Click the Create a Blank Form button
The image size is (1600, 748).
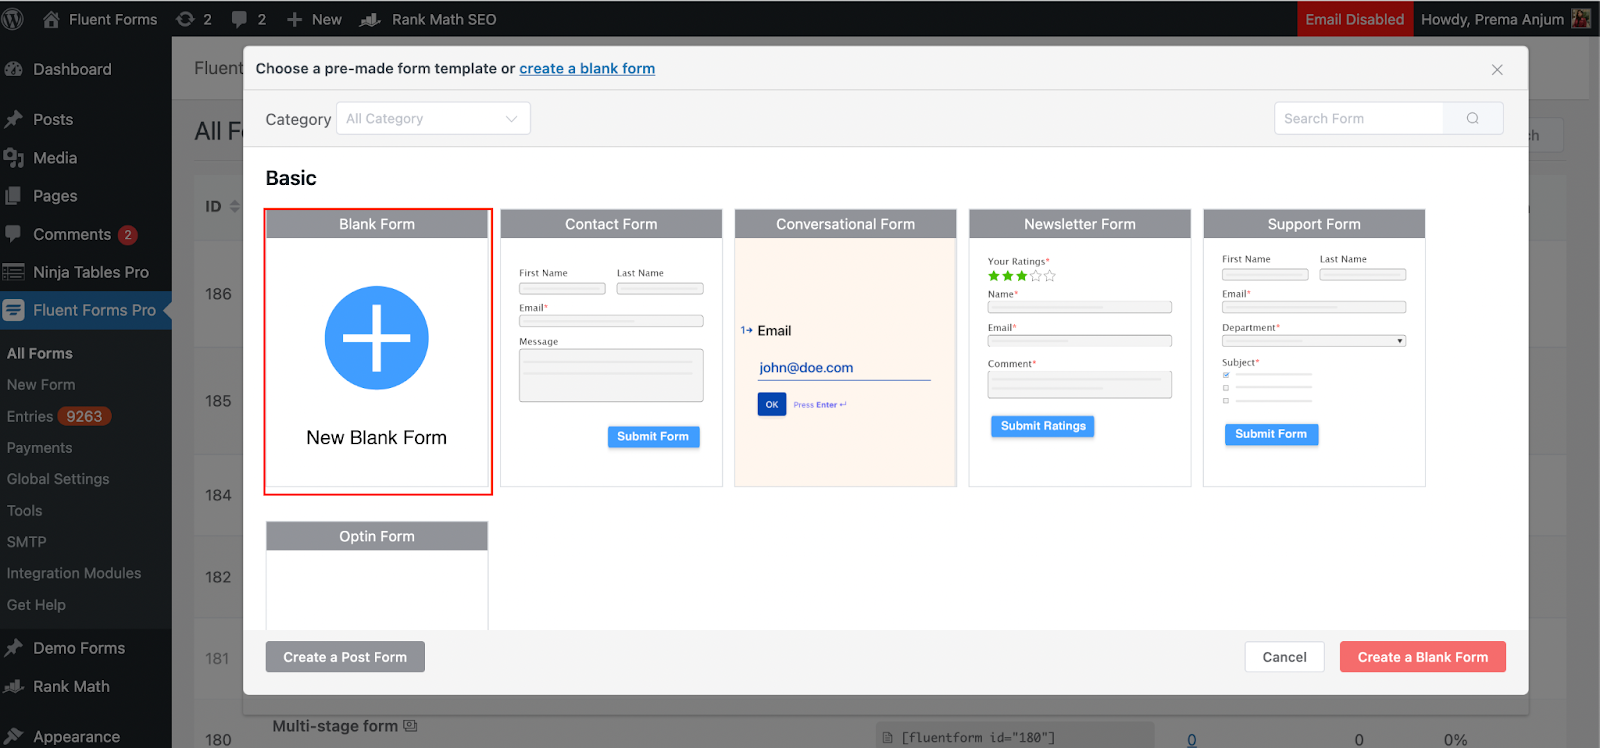coord(1422,657)
